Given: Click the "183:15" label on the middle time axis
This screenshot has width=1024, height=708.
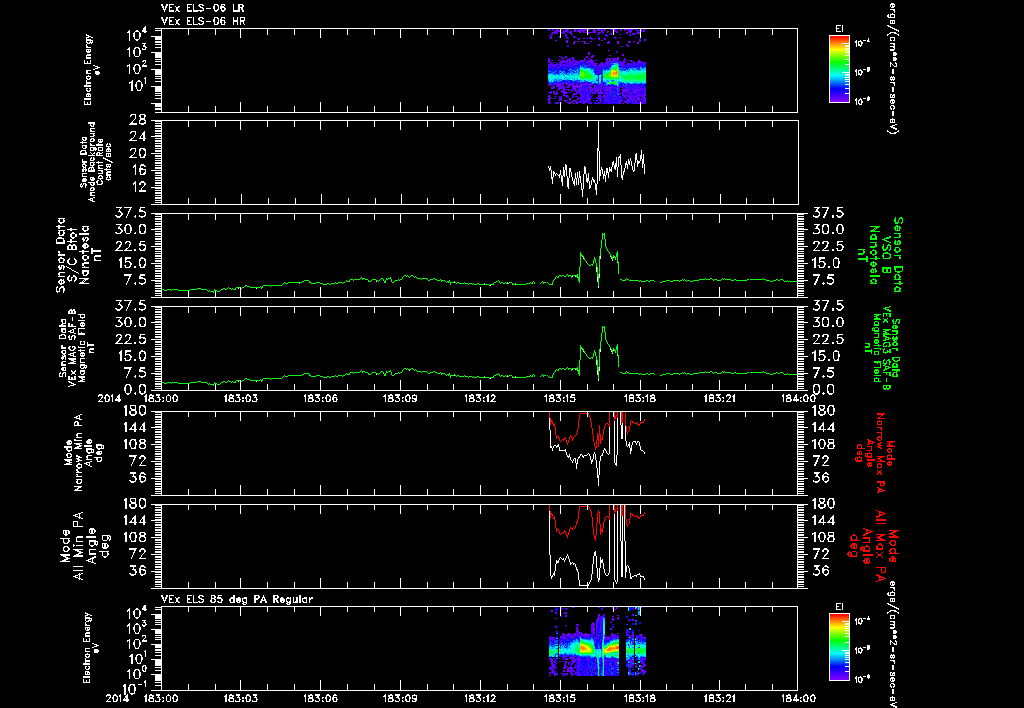Looking at the screenshot, I should (x=560, y=398).
